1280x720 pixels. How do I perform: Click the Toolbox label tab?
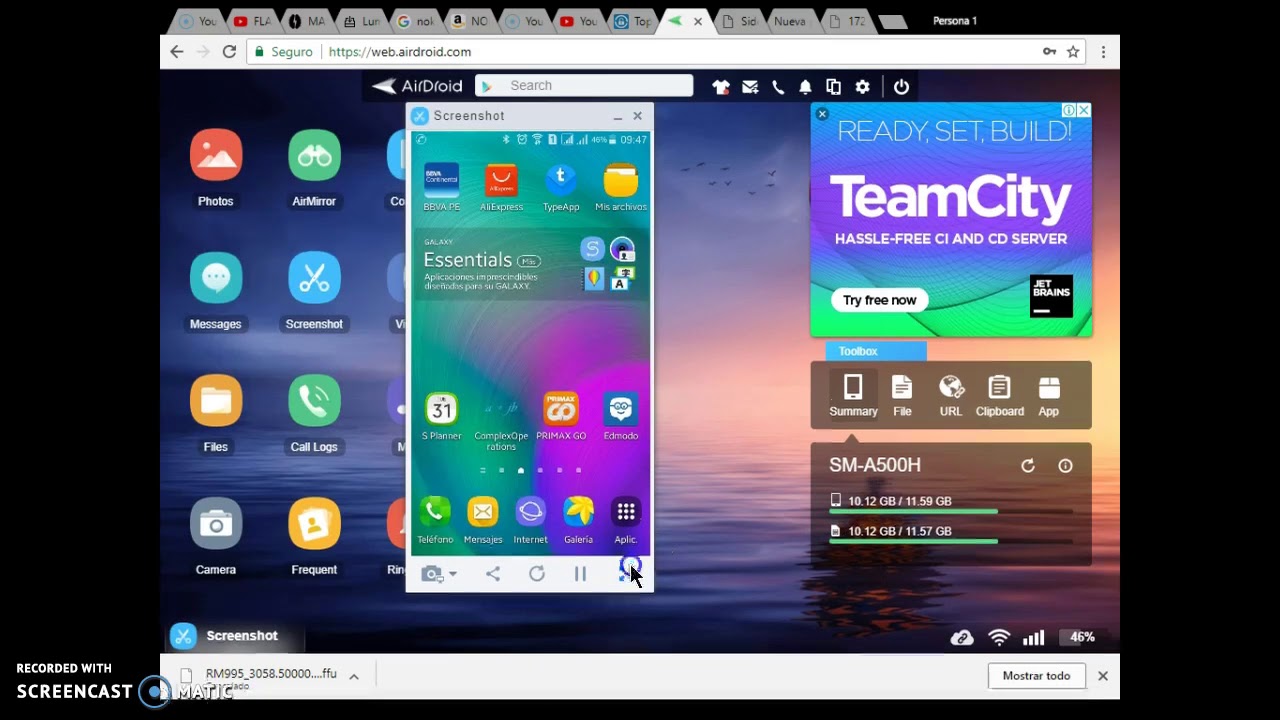click(876, 351)
